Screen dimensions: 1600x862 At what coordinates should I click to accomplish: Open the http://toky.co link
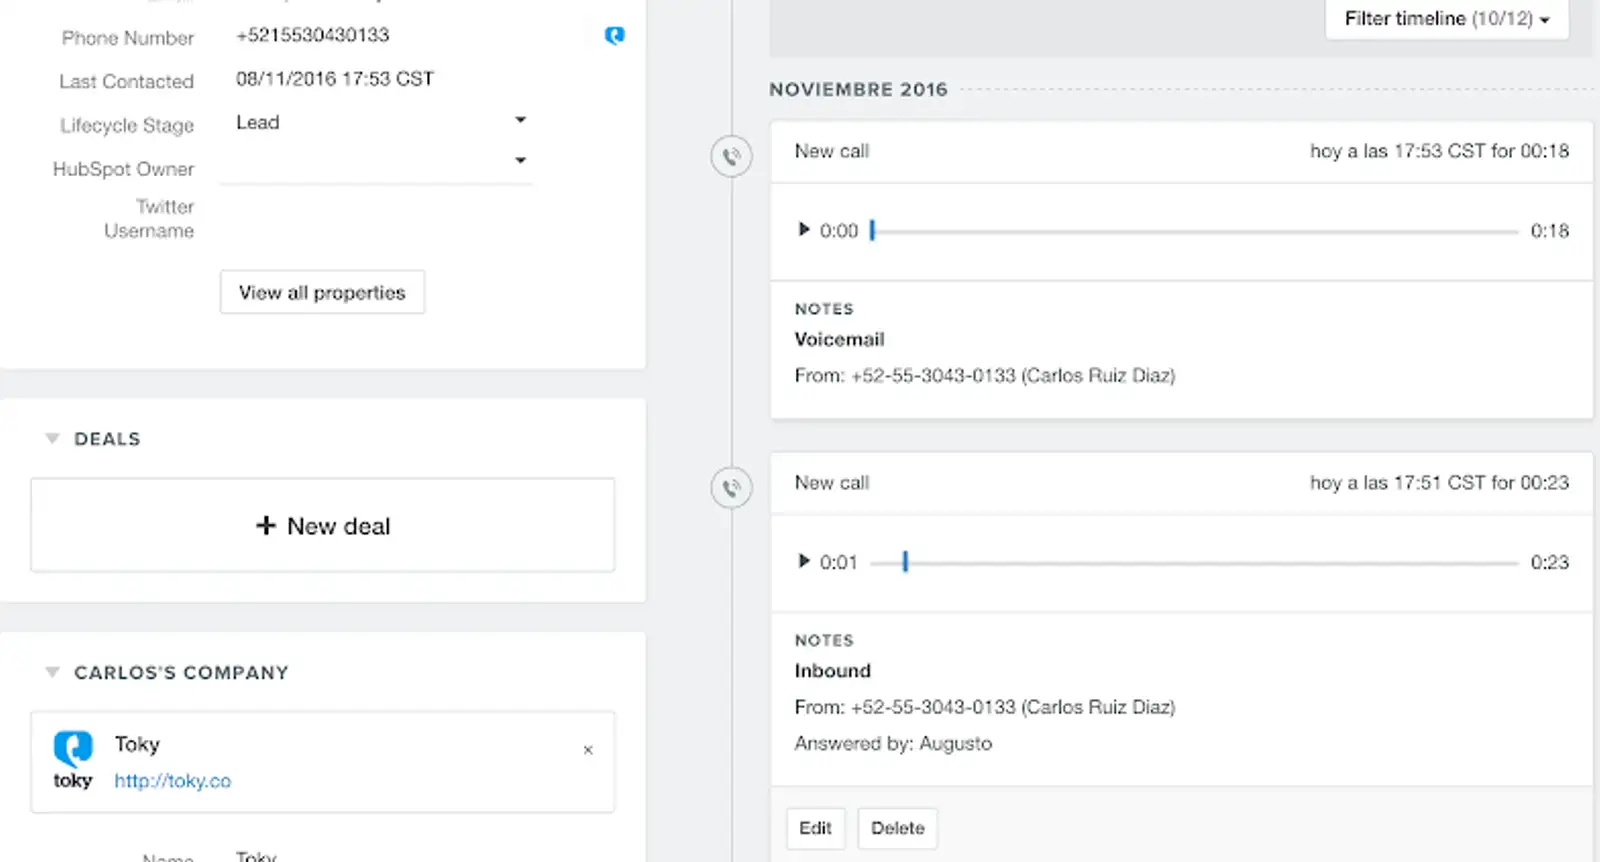click(x=172, y=781)
